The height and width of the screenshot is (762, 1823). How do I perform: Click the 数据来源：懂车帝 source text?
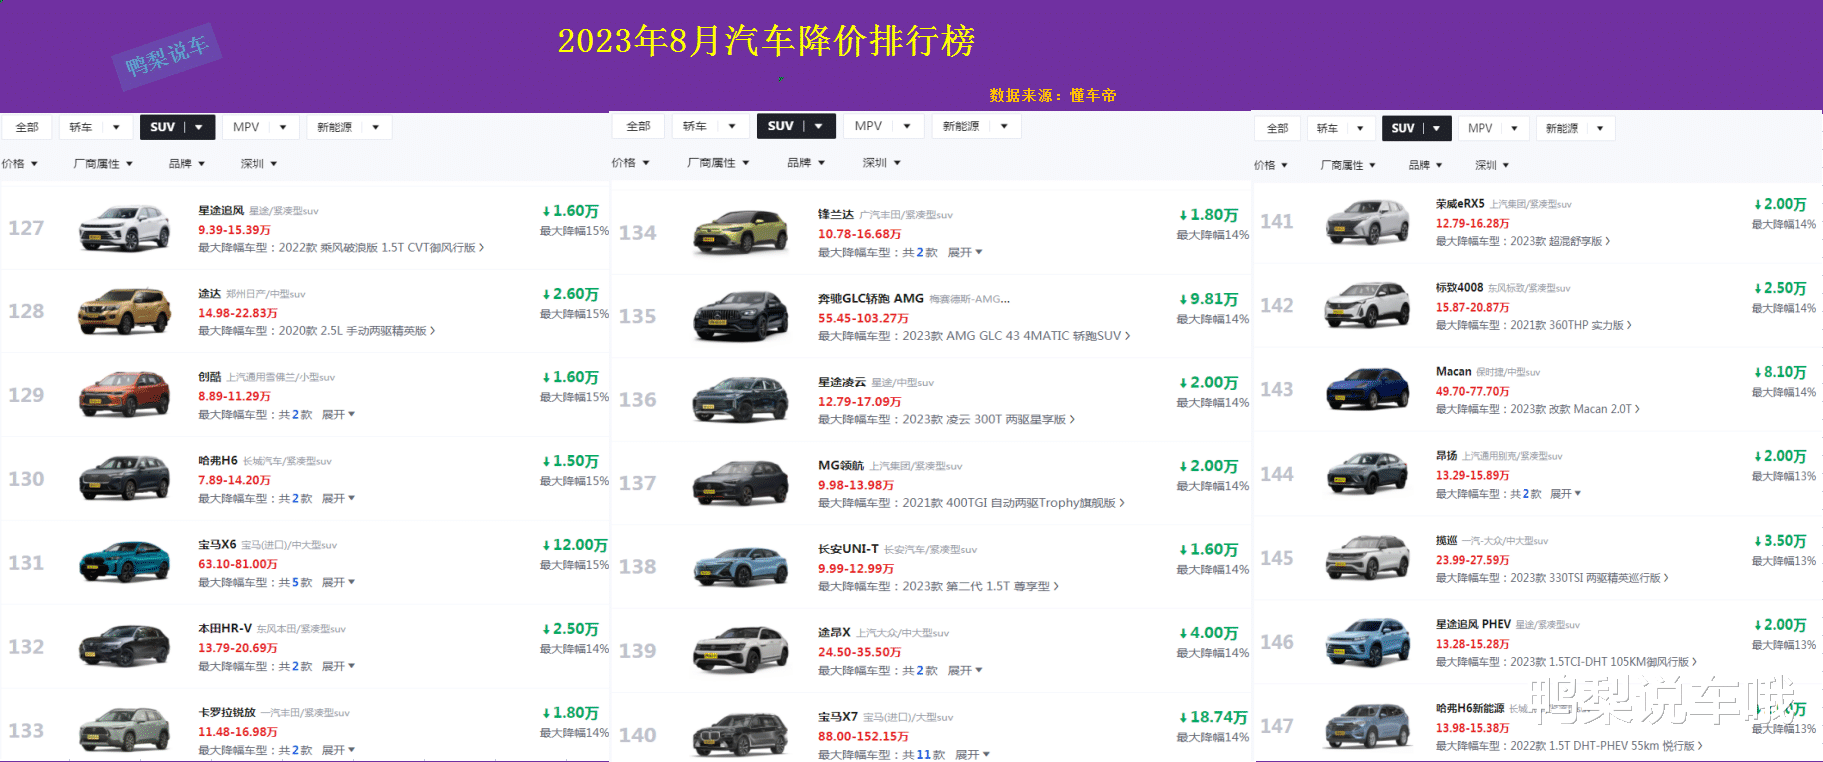pos(1053,95)
